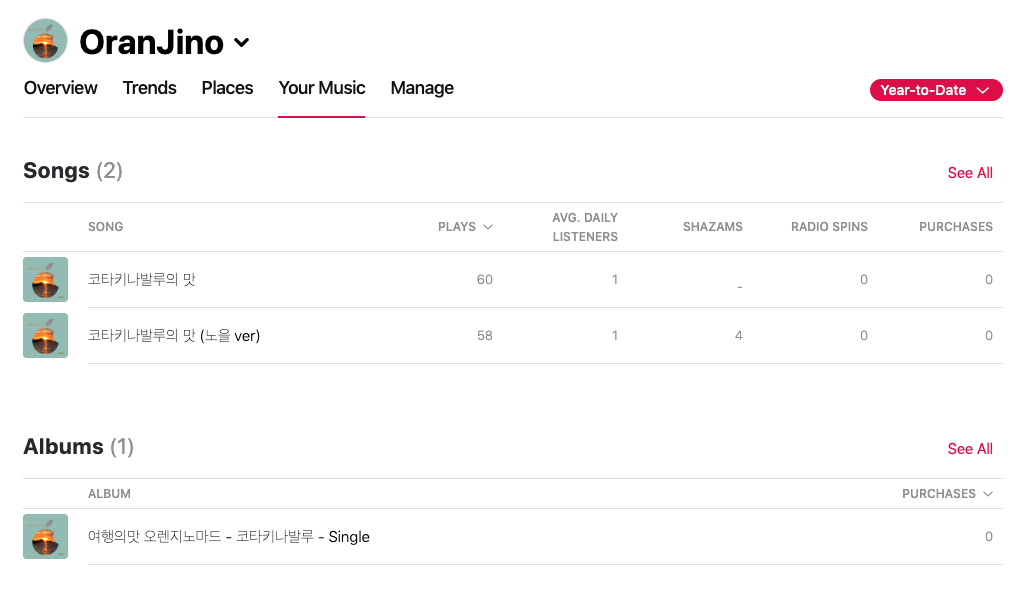Open the song 코타키나발루의 맛 (노을 ver)
The height and width of the screenshot is (602, 1027).
174,335
